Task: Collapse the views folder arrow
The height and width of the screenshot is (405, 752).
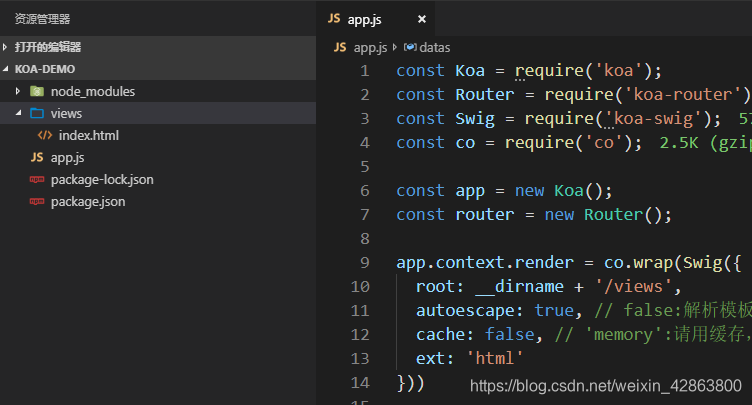Action: click(x=18, y=113)
